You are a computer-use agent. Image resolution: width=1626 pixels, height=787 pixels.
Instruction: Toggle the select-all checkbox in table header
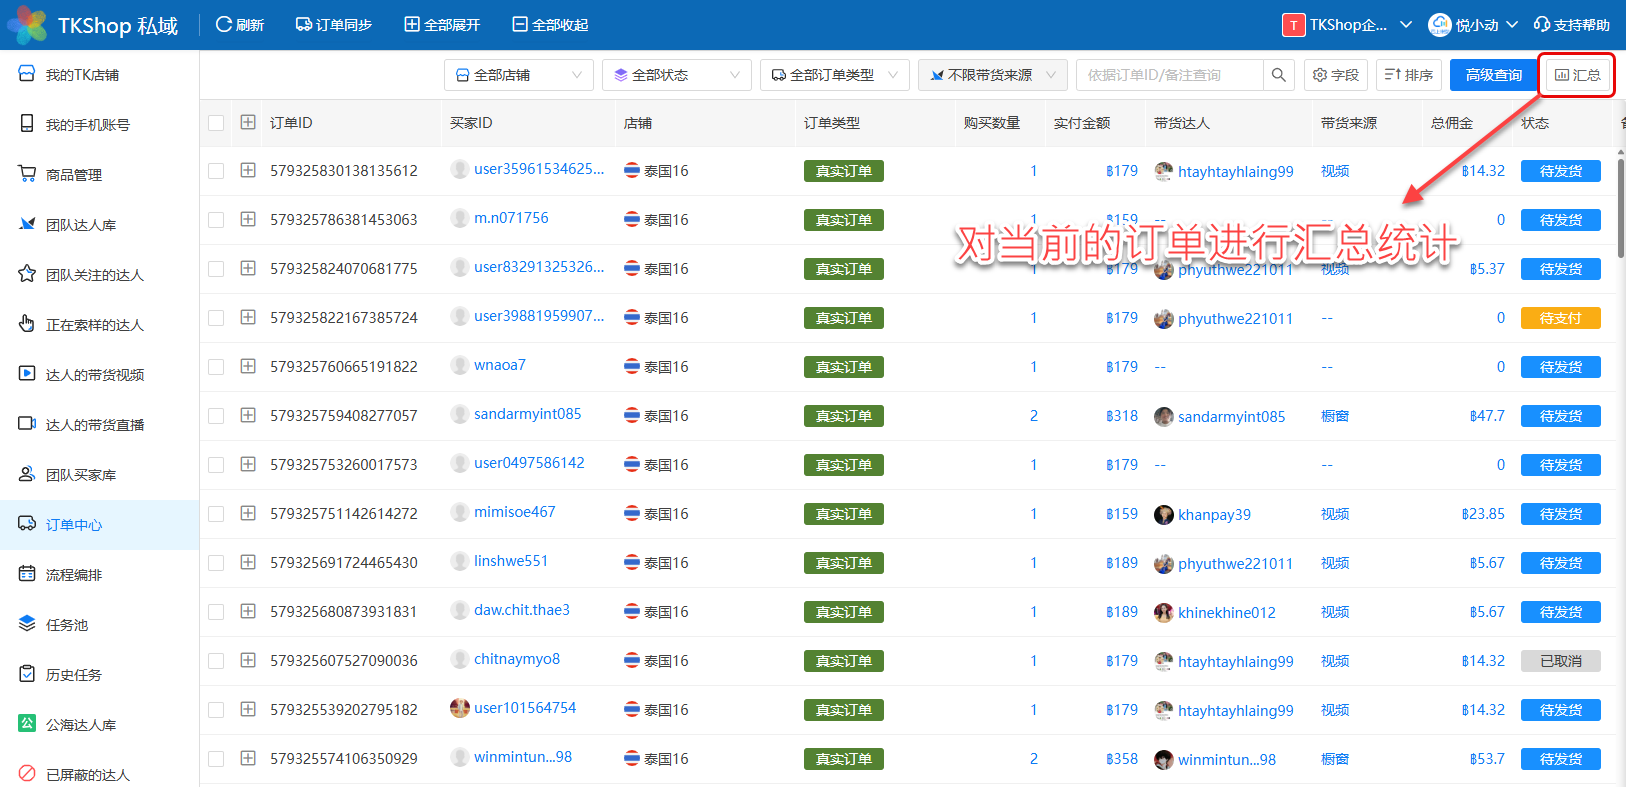[x=216, y=123]
